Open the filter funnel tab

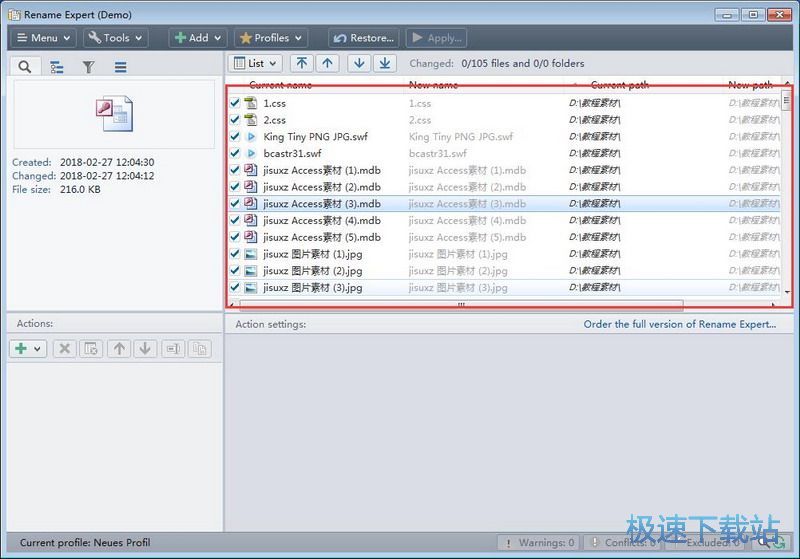tap(88, 67)
